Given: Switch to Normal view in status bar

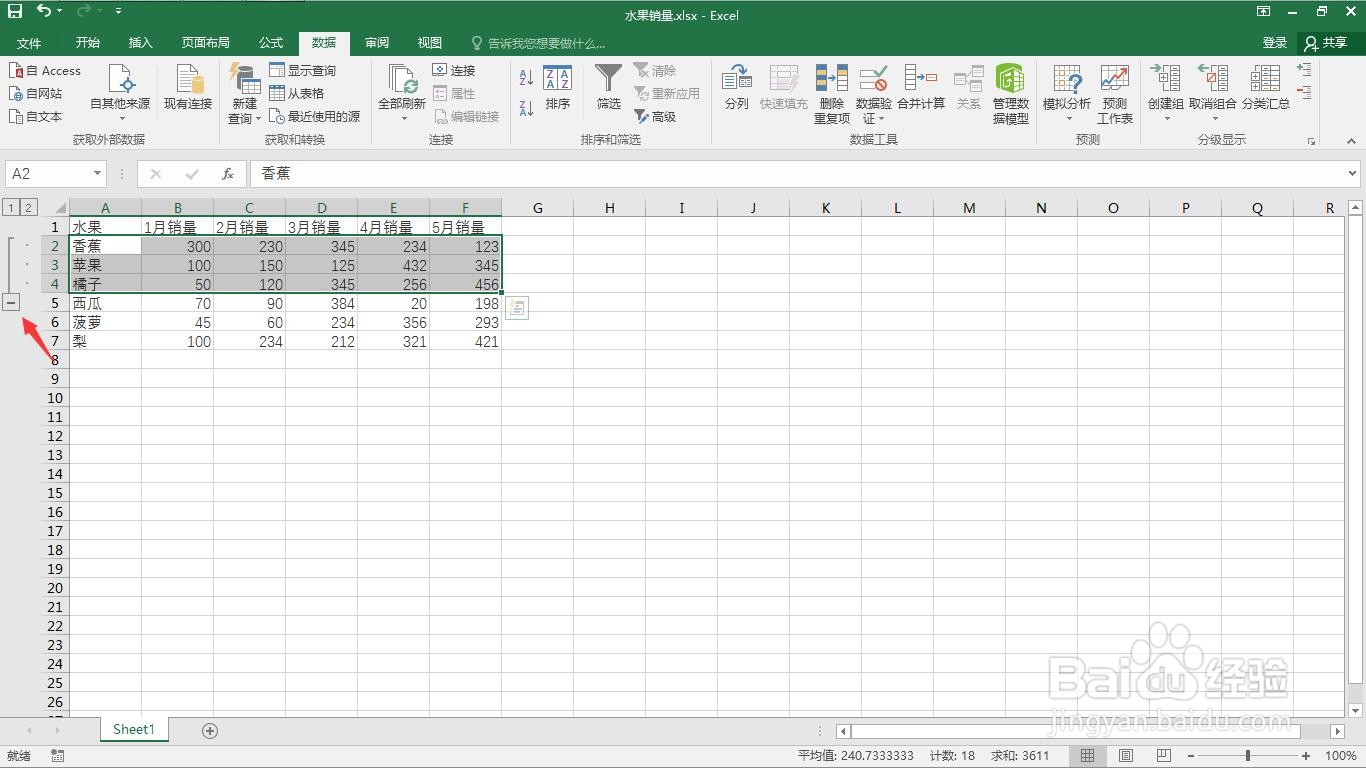Looking at the screenshot, I should 1088,756.
